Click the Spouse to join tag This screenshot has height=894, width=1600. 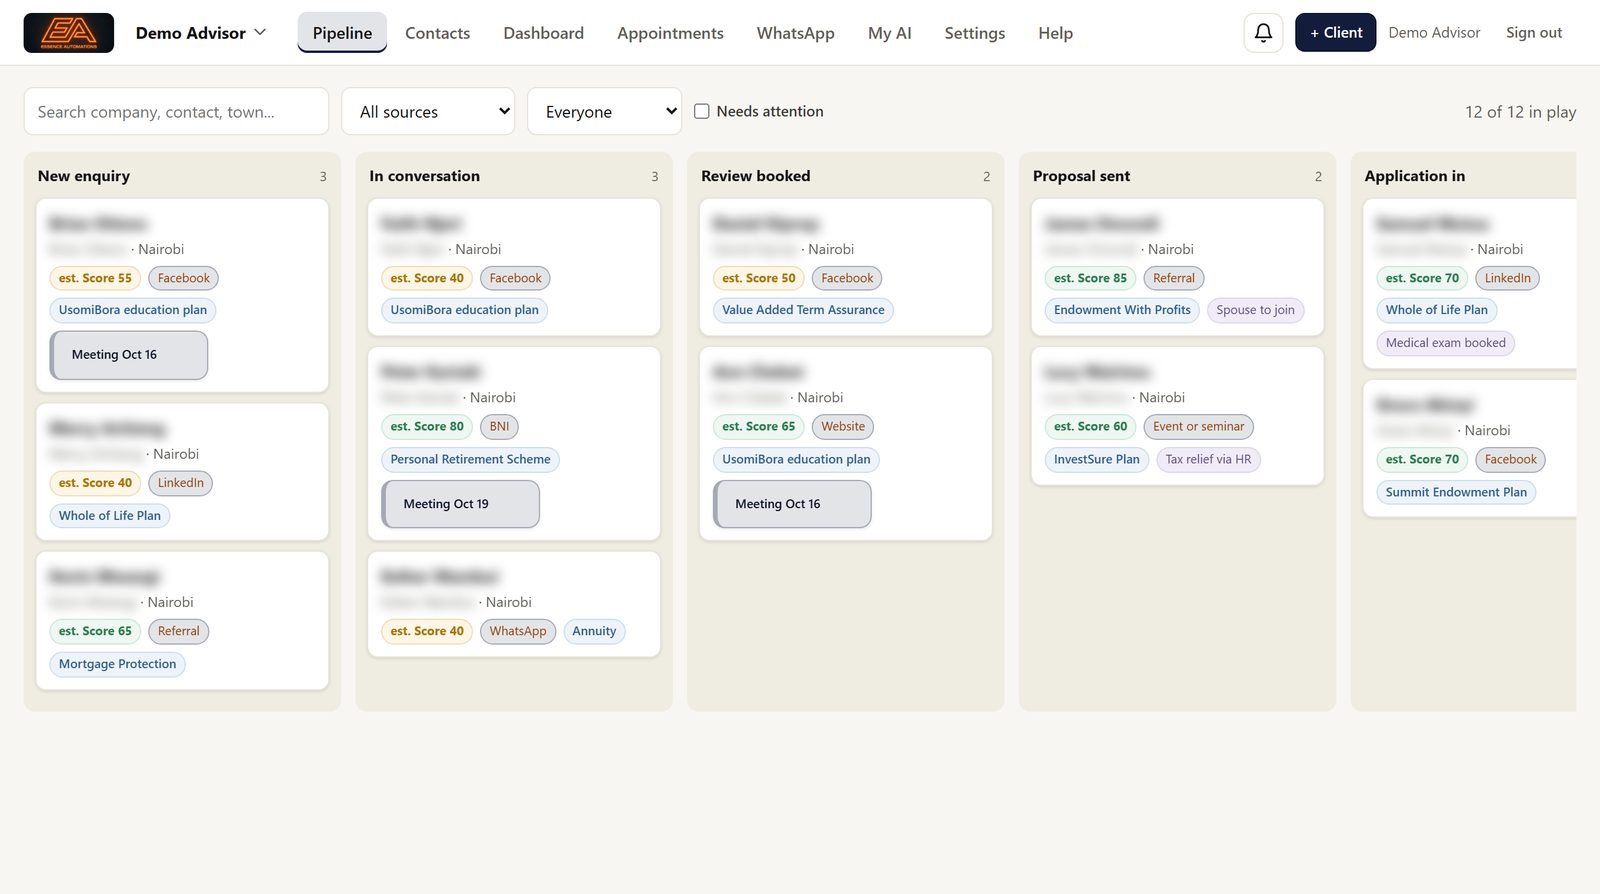point(1255,310)
